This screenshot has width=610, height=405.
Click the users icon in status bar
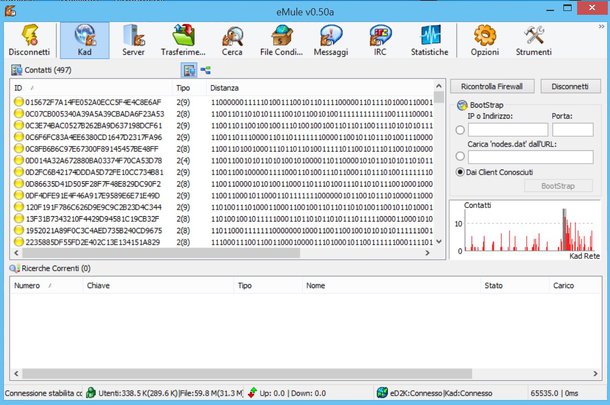point(91,393)
